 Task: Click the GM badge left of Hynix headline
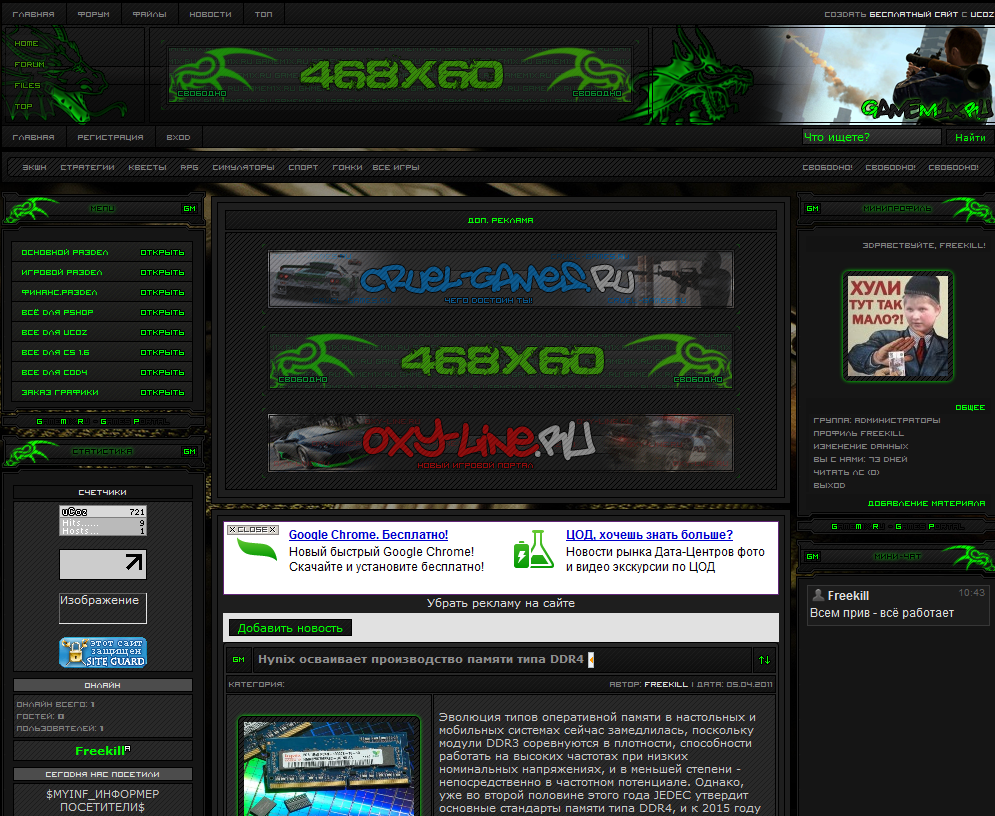click(x=239, y=660)
